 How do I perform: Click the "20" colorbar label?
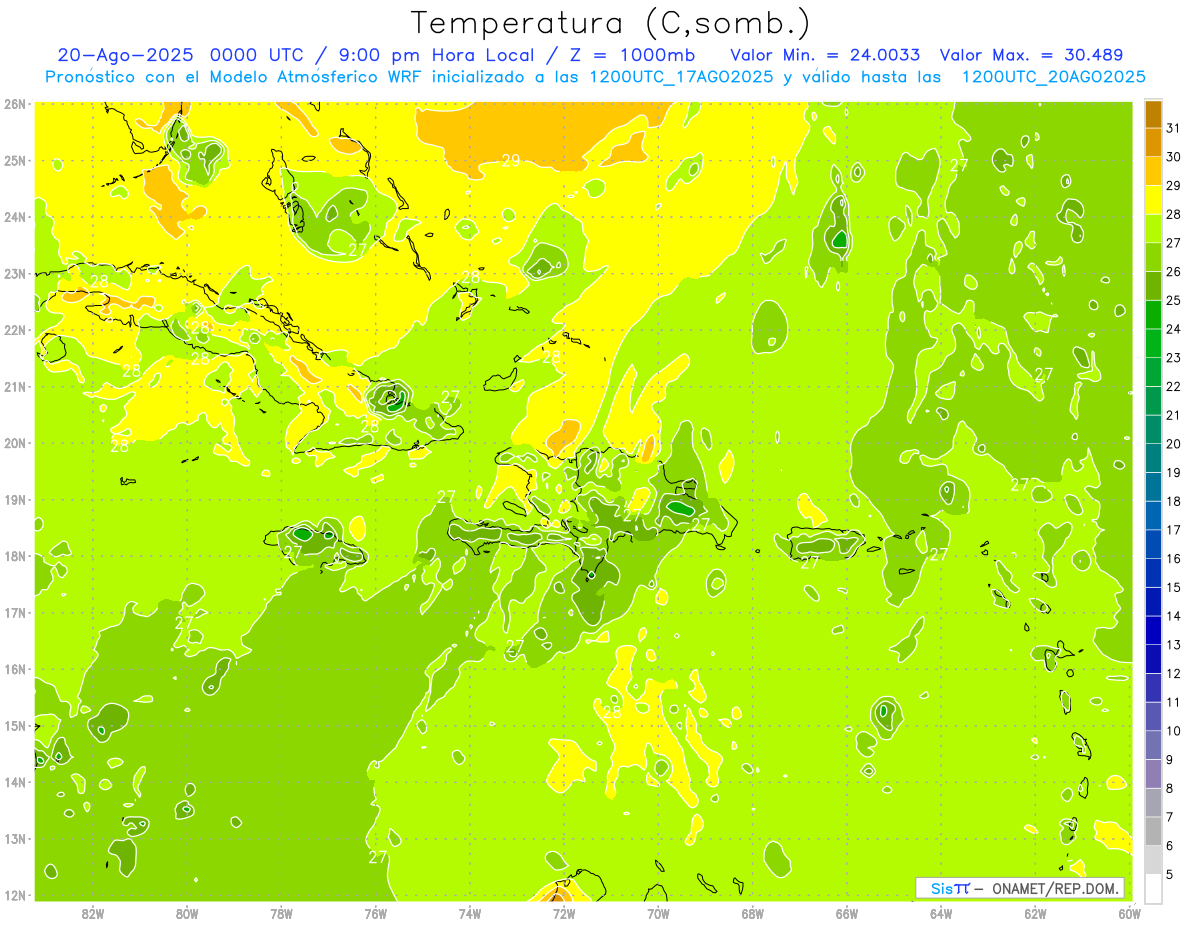tap(1174, 444)
